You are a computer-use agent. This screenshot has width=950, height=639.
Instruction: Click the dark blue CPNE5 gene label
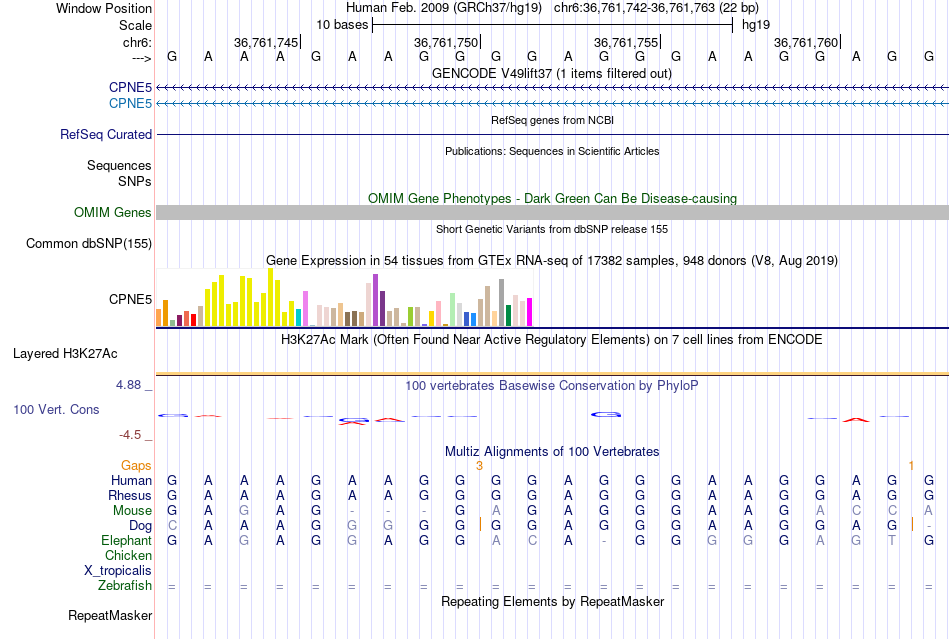[130, 87]
